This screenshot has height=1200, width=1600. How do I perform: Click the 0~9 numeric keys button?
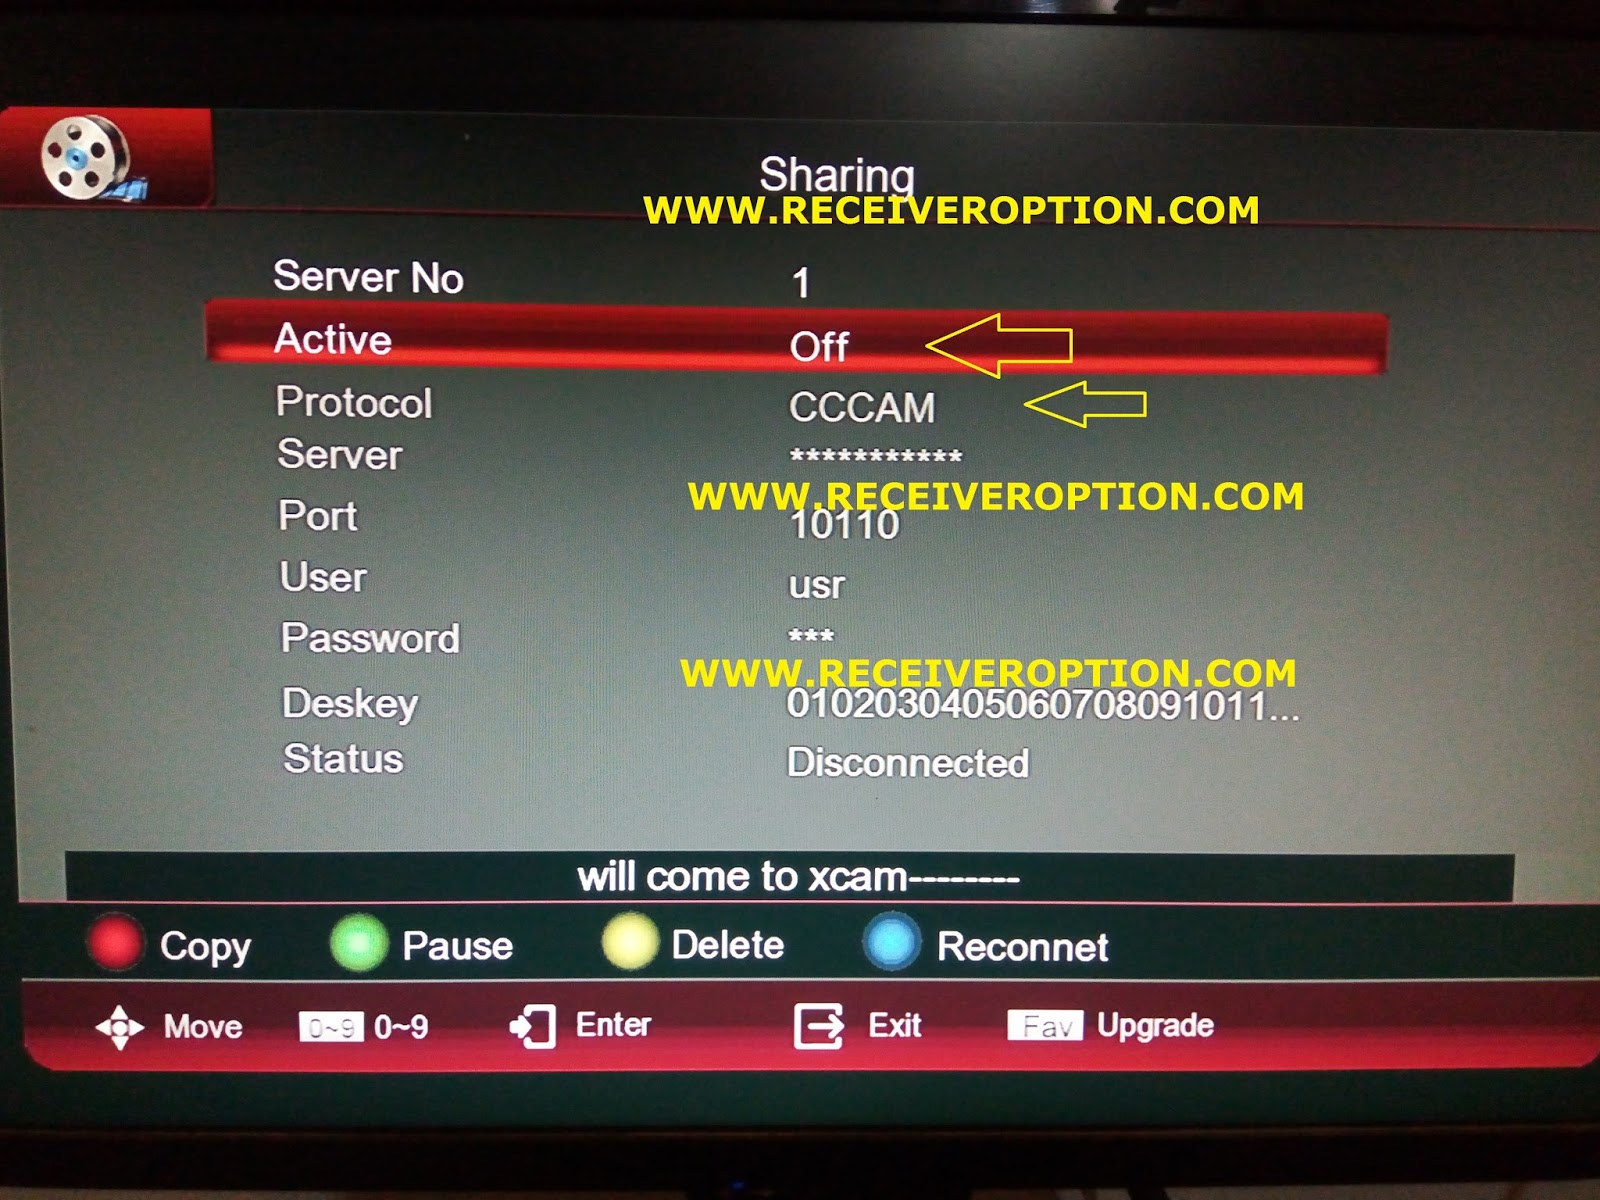[x=330, y=1025]
